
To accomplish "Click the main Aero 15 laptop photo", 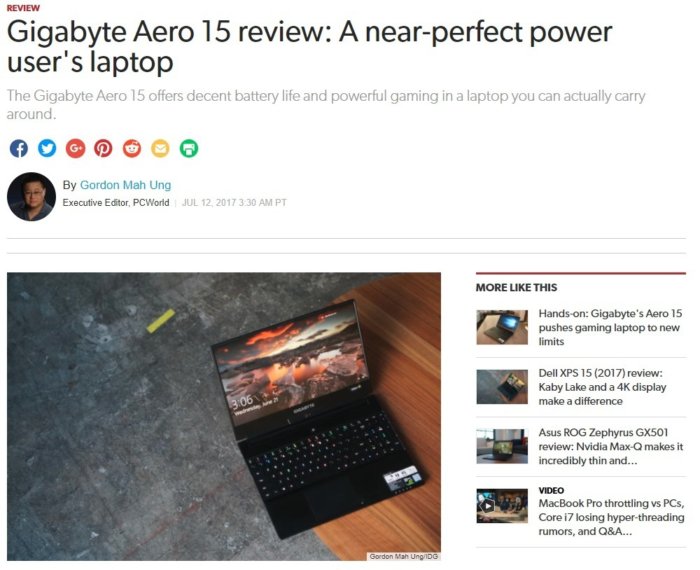I will 224,416.
